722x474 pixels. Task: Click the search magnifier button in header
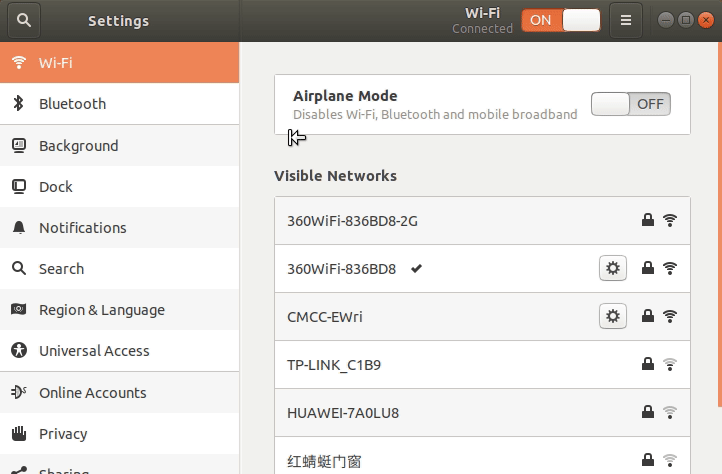click(x=23, y=20)
